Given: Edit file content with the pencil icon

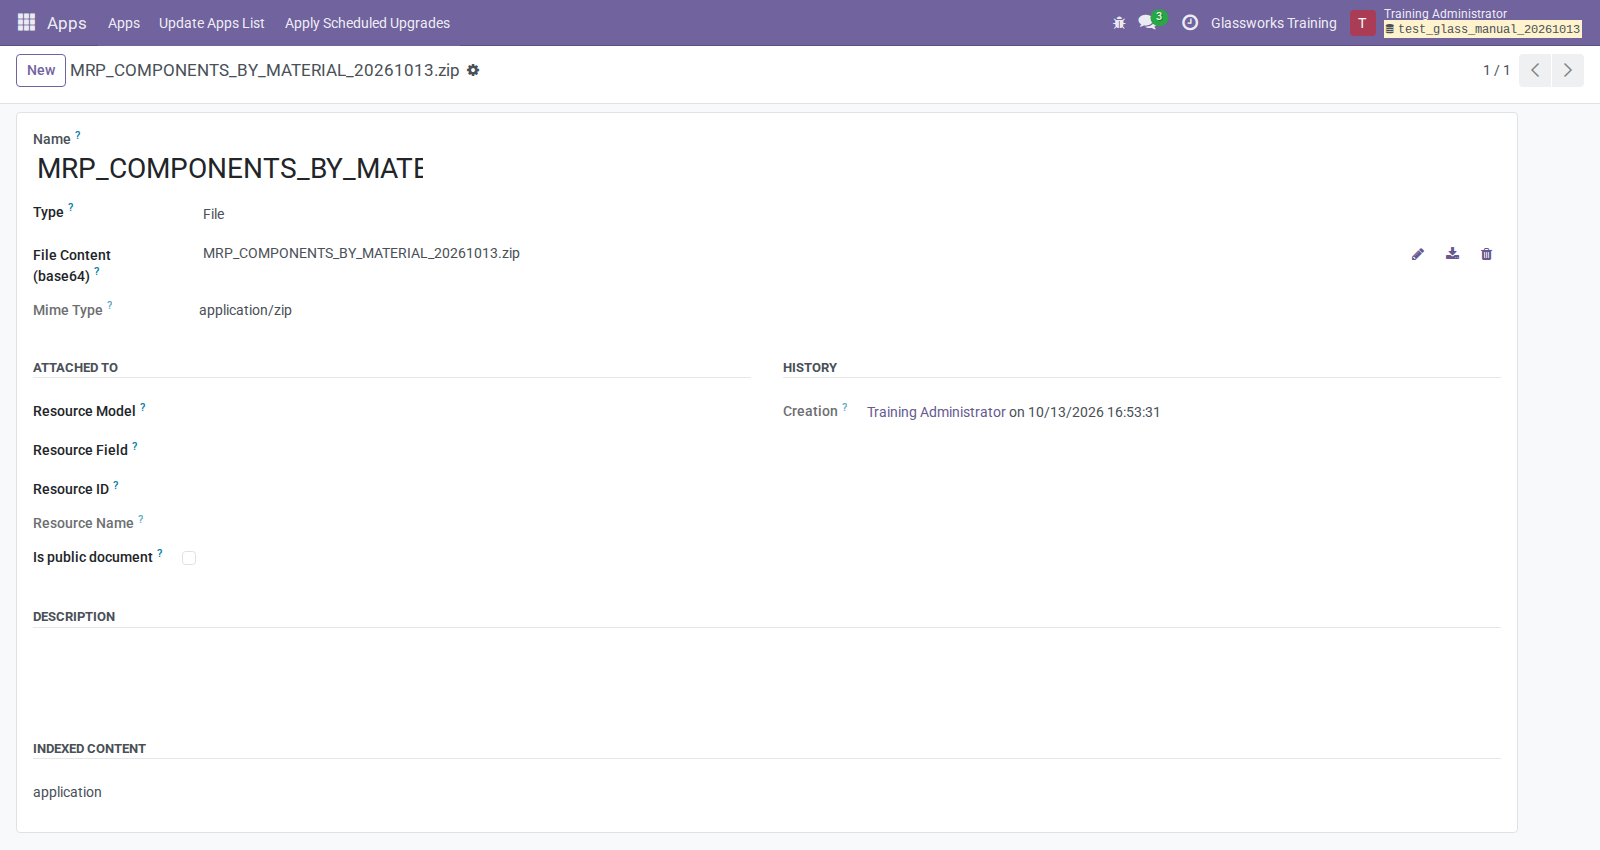Looking at the screenshot, I should pos(1418,254).
